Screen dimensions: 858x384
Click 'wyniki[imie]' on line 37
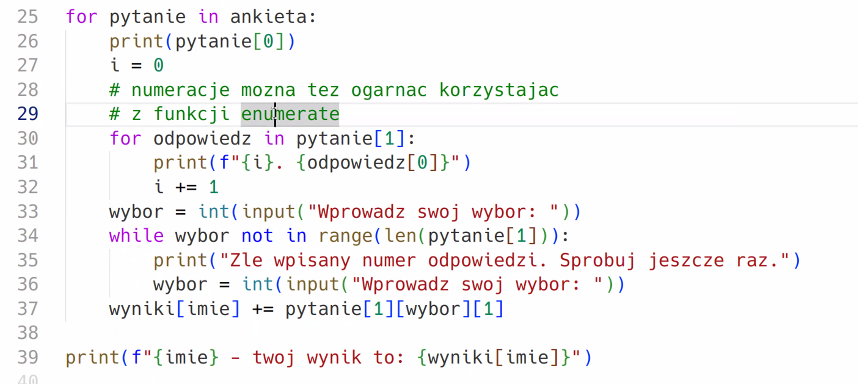click(x=175, y=310)
